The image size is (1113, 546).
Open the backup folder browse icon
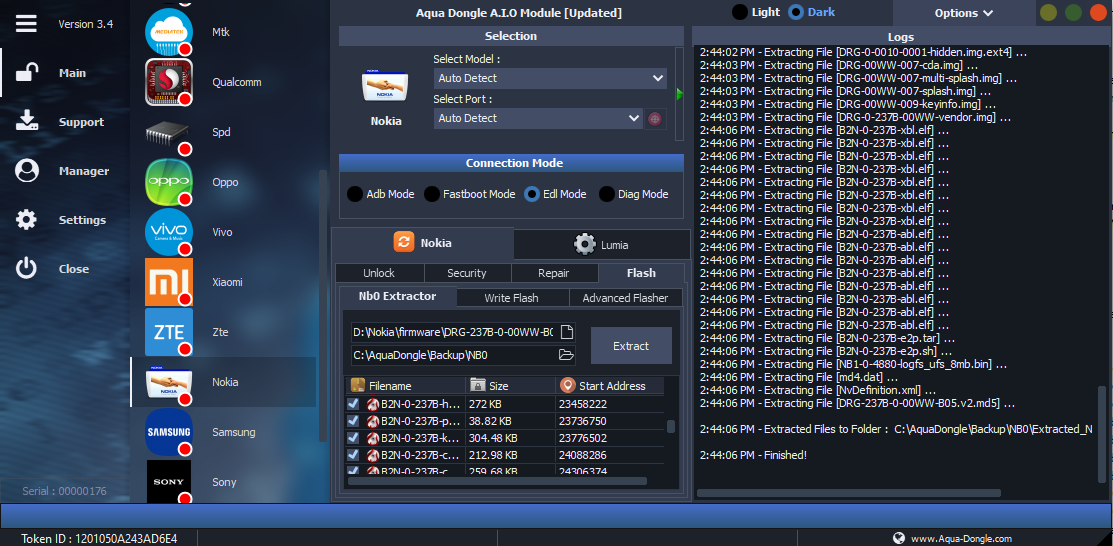(x=566, y=355)
